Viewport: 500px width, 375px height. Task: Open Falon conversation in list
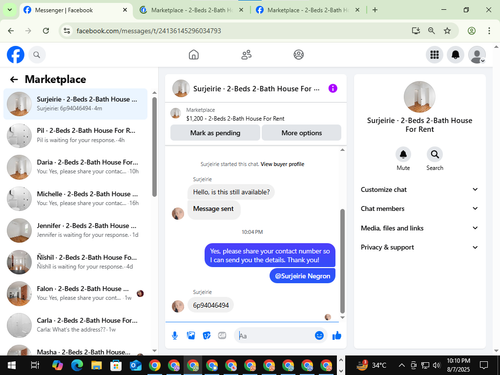75,293
